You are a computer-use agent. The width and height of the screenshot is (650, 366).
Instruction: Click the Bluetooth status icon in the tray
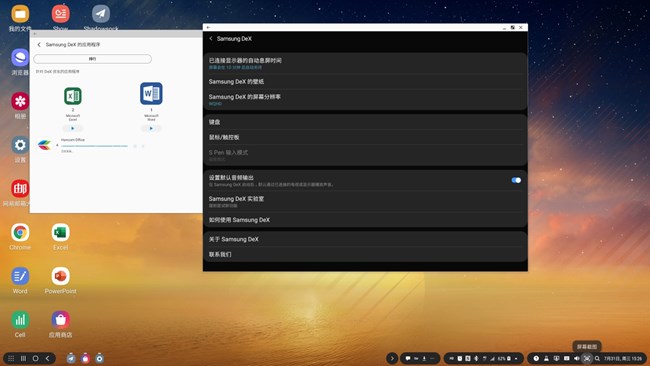(x=476, y=359)
